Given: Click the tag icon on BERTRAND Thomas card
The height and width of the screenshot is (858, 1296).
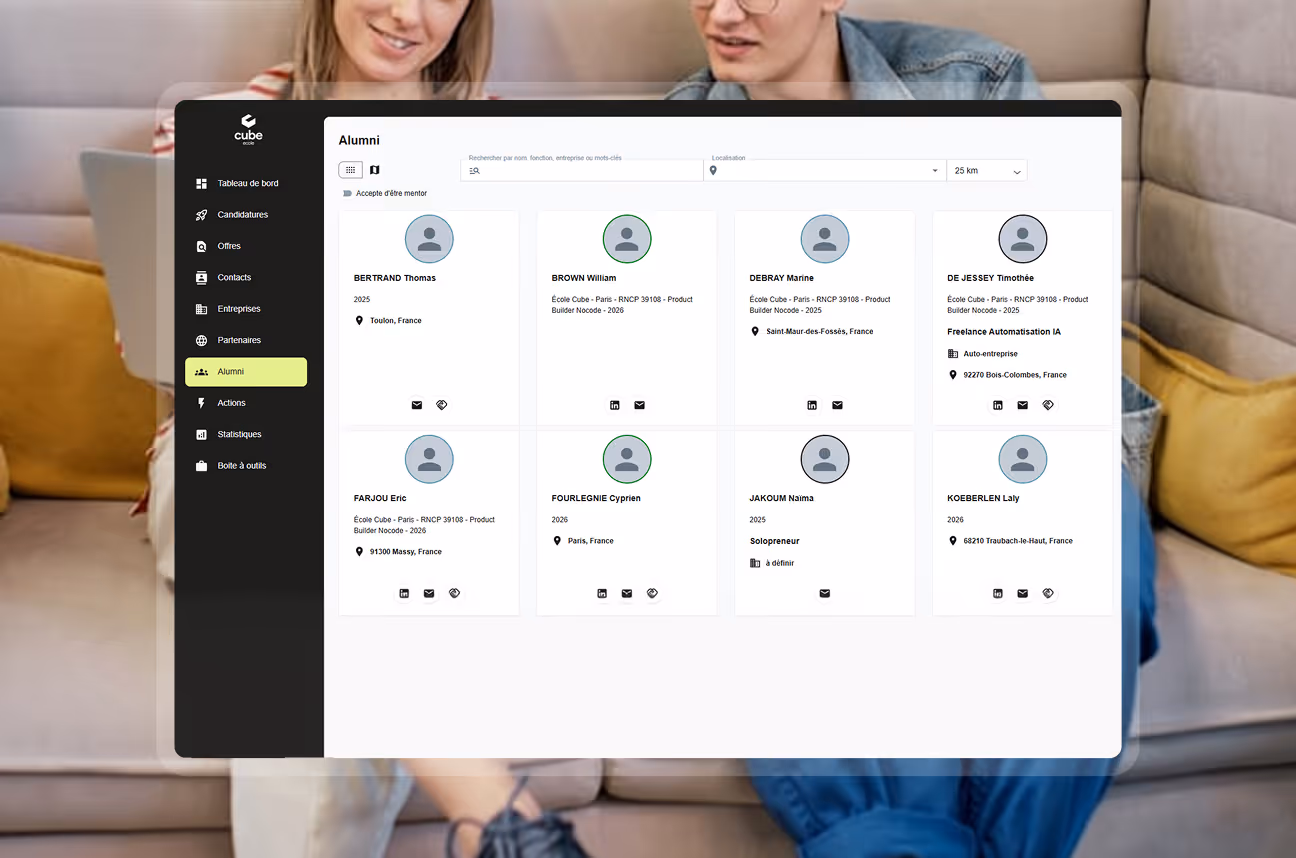Looking at the screenshot, I should [442, 405].
